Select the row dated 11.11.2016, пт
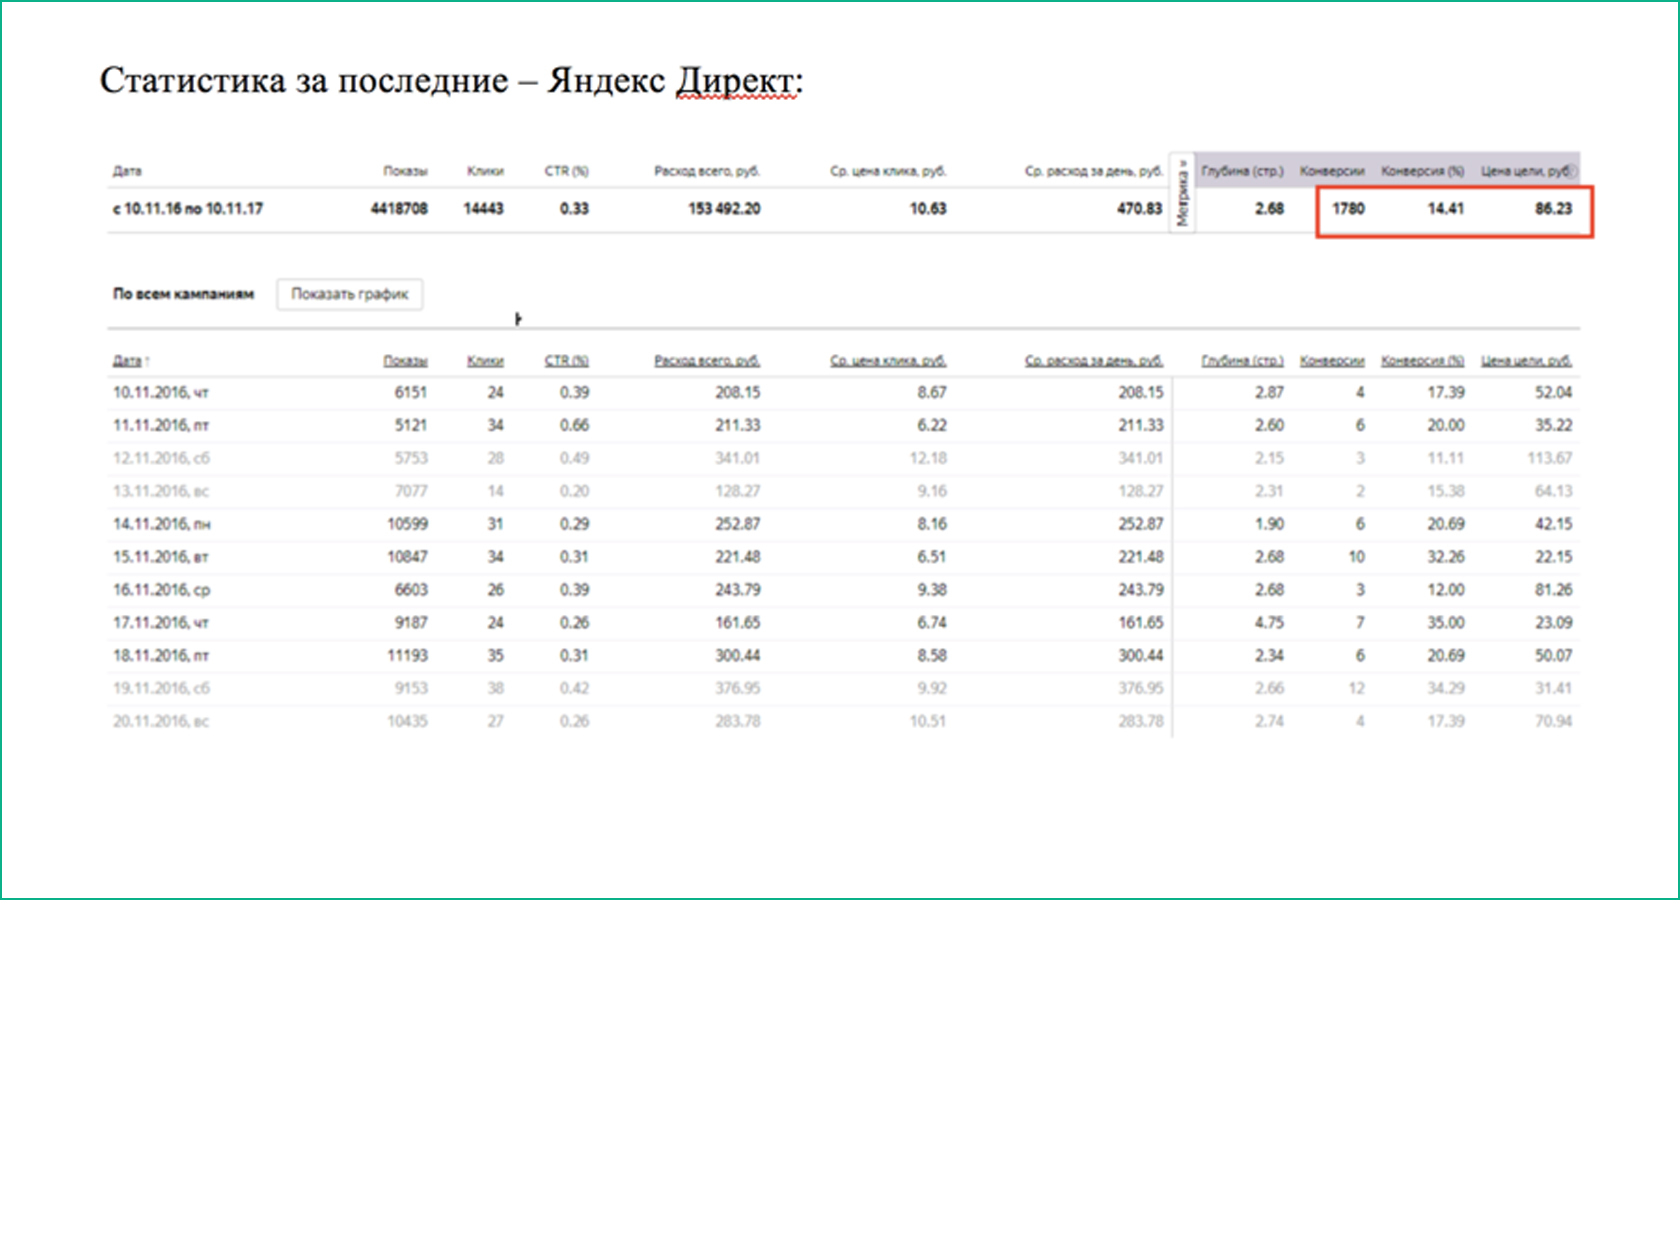Image resolution: width=1680 pixels, height=1260 pixels. 843,426
